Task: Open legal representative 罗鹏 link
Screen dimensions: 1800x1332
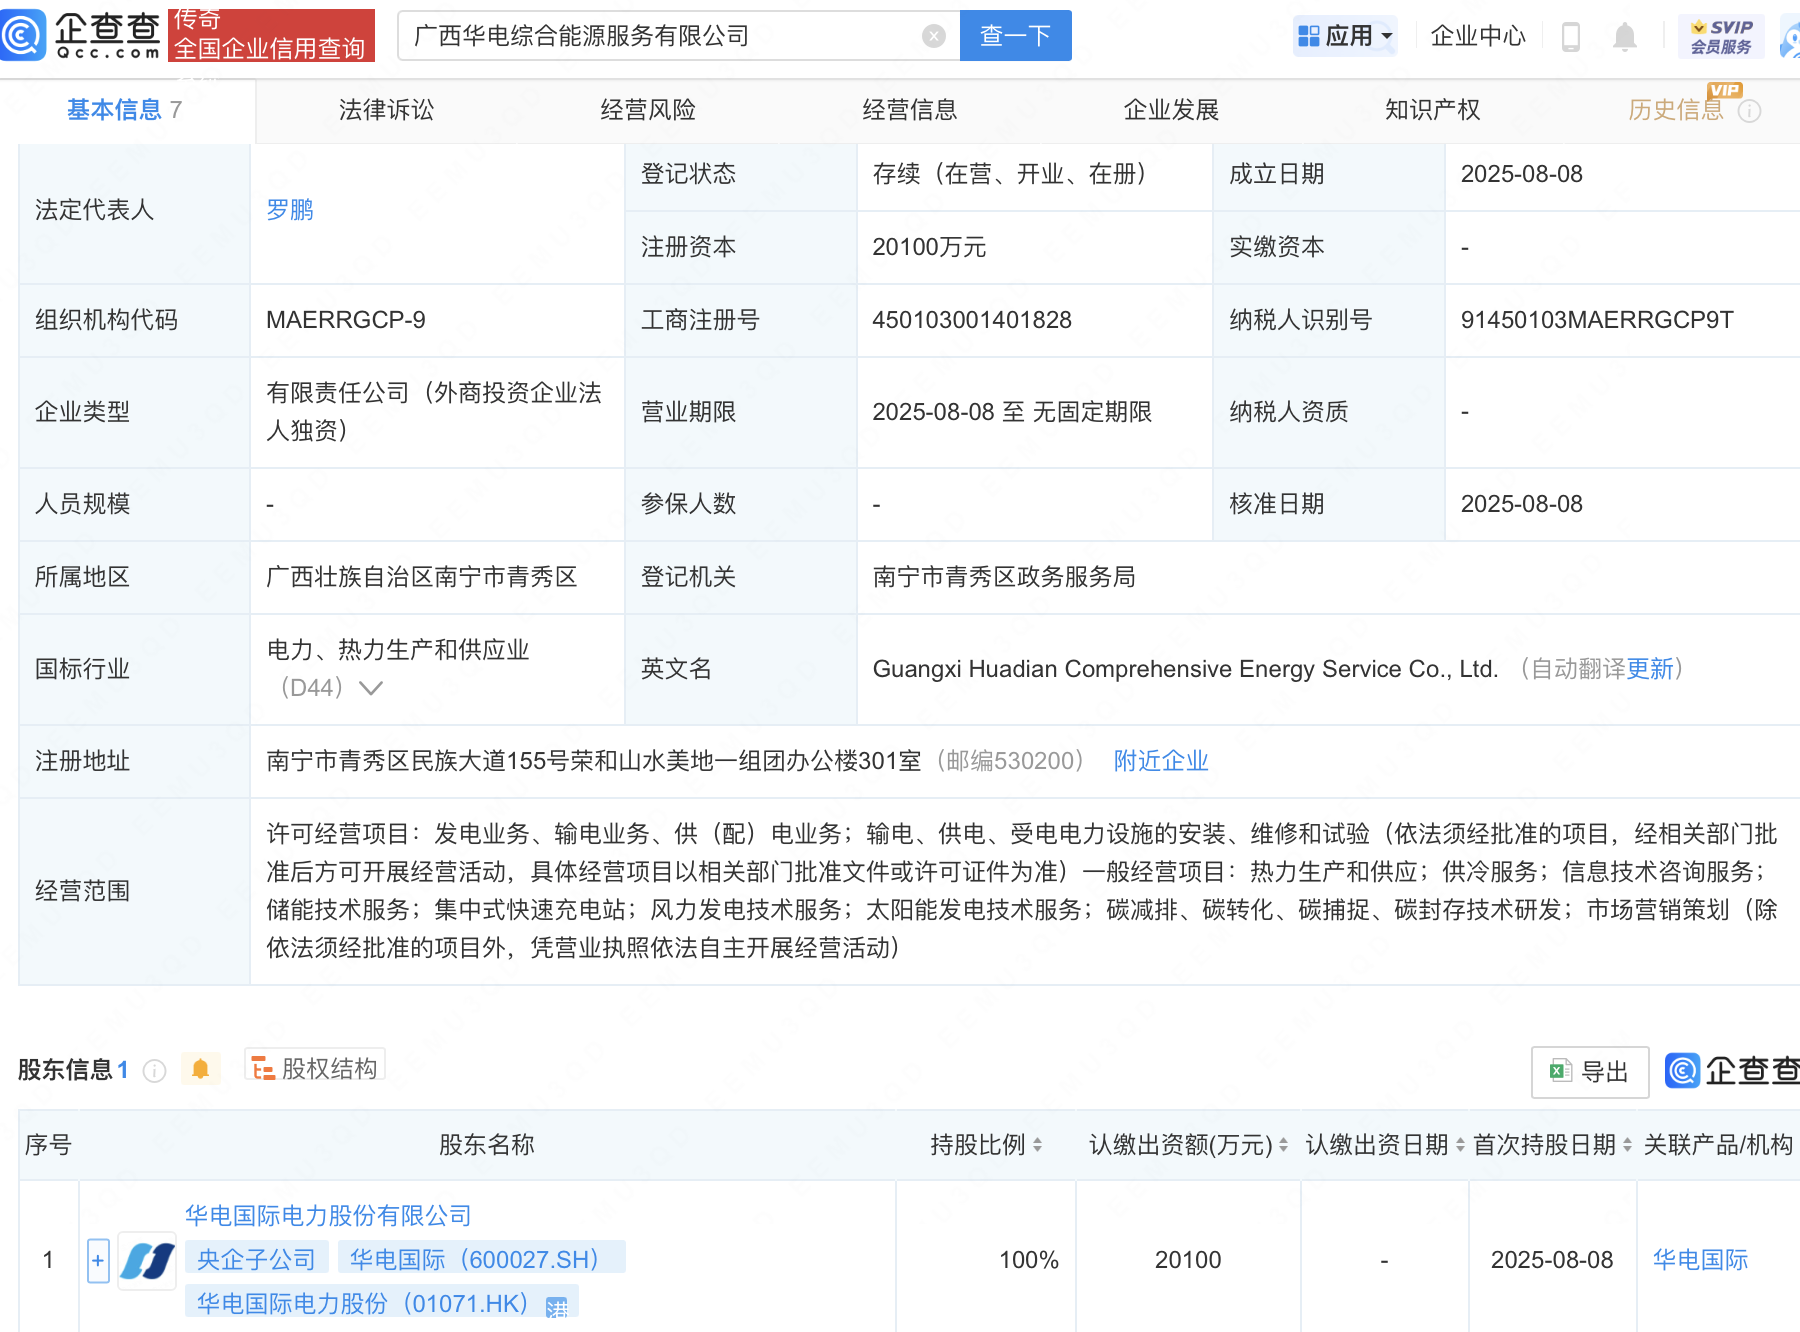Action: pyautogui.click(x=290, y=210)
